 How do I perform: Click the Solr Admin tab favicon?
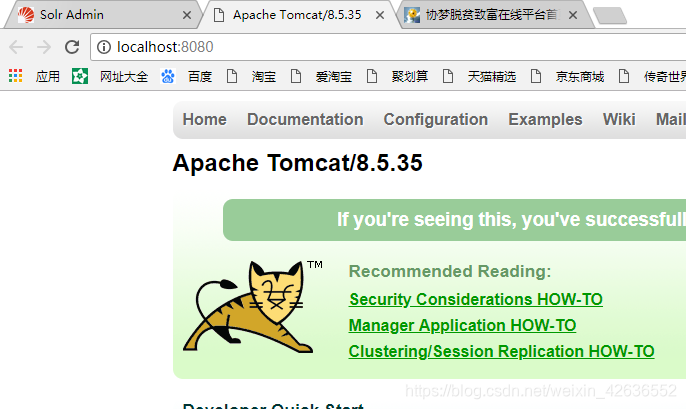click(x=26, y=15)
